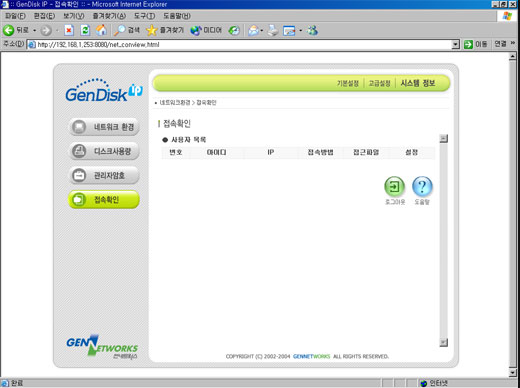The width and height of the screenshot is (520, 388).
Task: Click page icon in address bar
Action: [32, 44]
